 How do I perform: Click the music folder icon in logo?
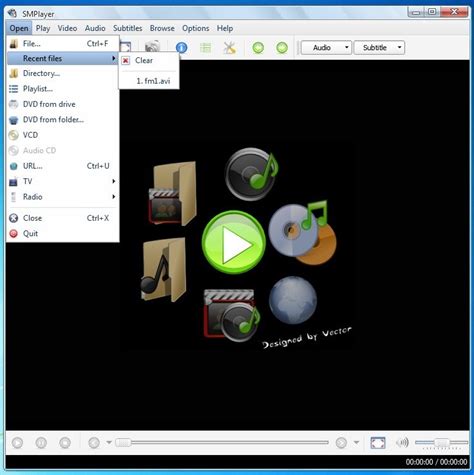click(163, 270)
